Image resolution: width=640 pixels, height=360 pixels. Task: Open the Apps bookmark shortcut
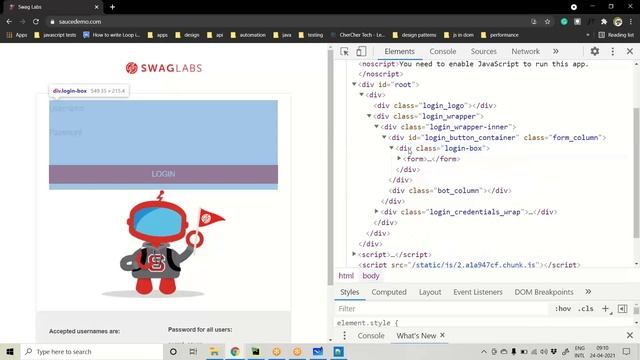coord(17,35)
